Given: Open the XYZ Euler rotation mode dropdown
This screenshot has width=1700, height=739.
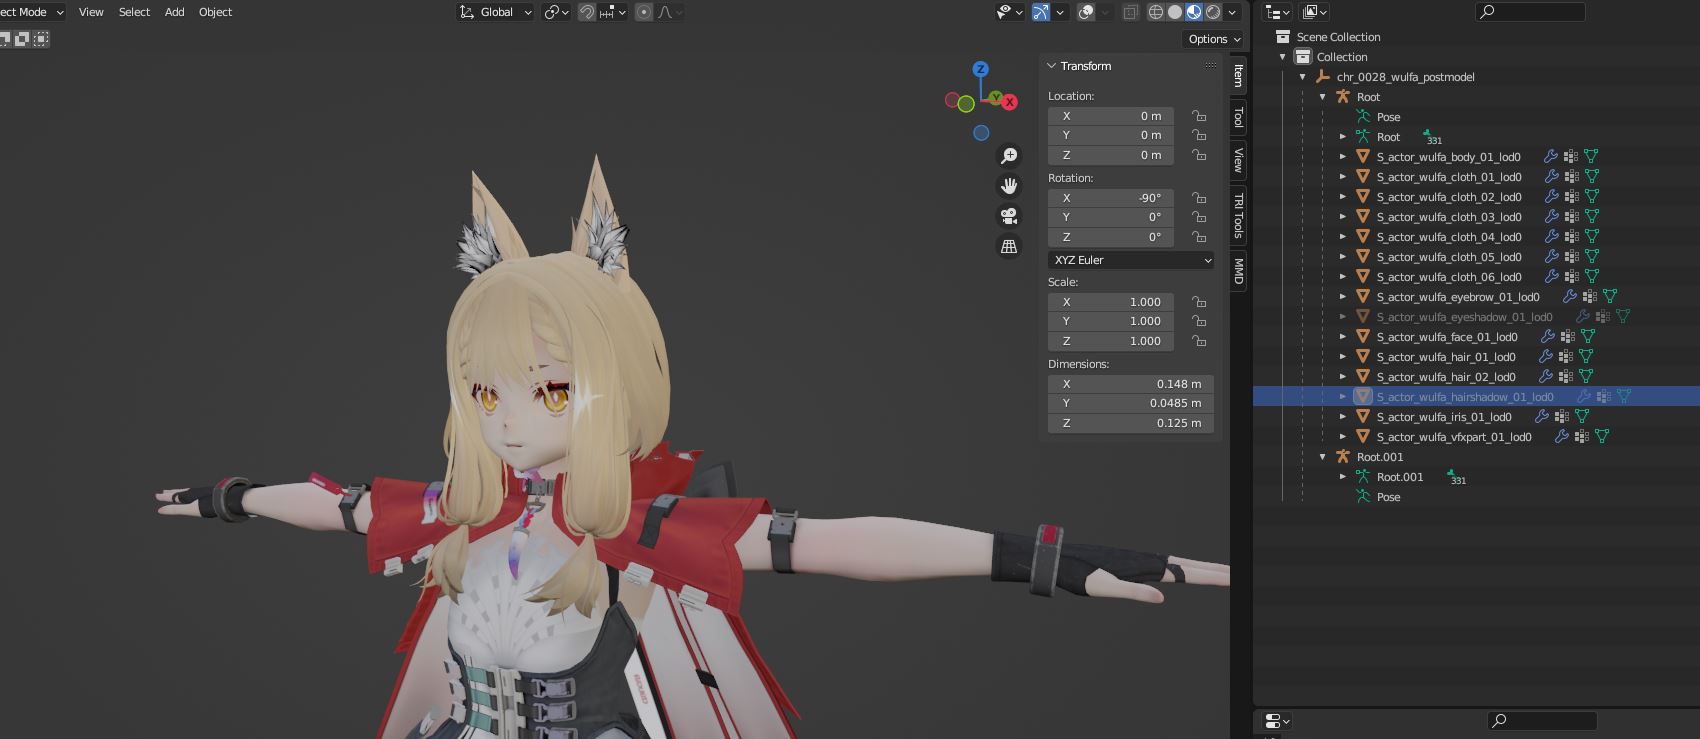Looking at the screenshot, I should pos(1131,260).
